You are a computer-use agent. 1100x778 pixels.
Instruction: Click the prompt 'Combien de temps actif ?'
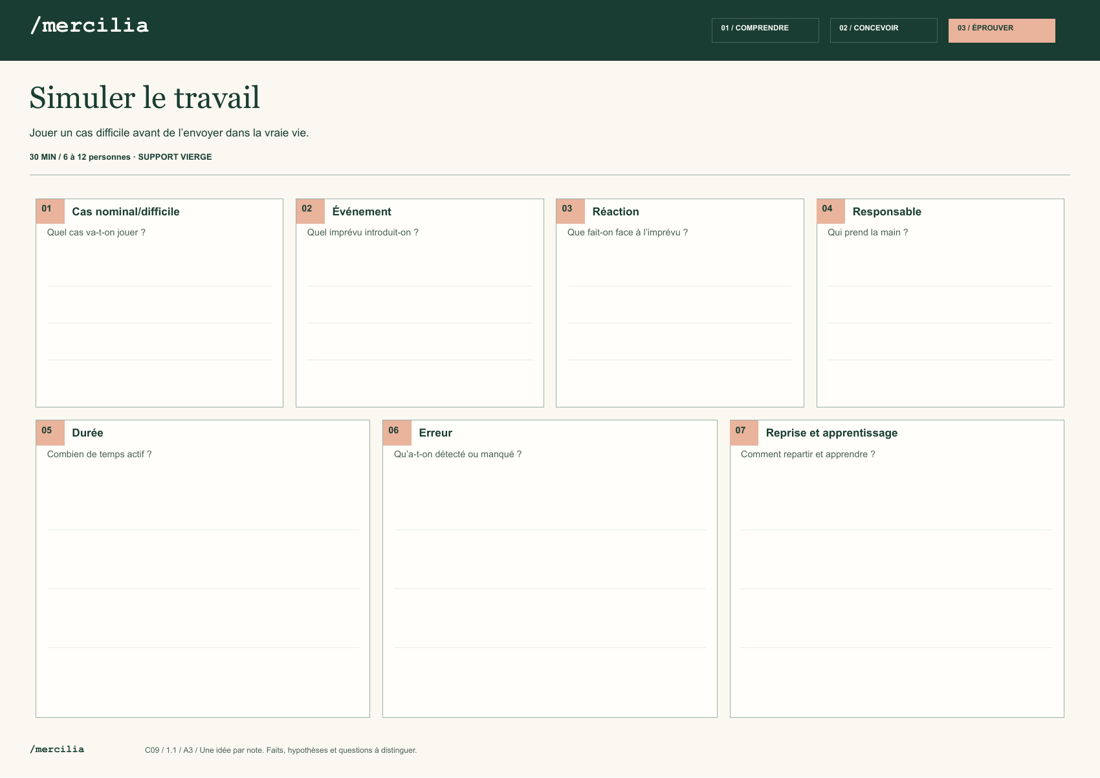coord(99,454)
